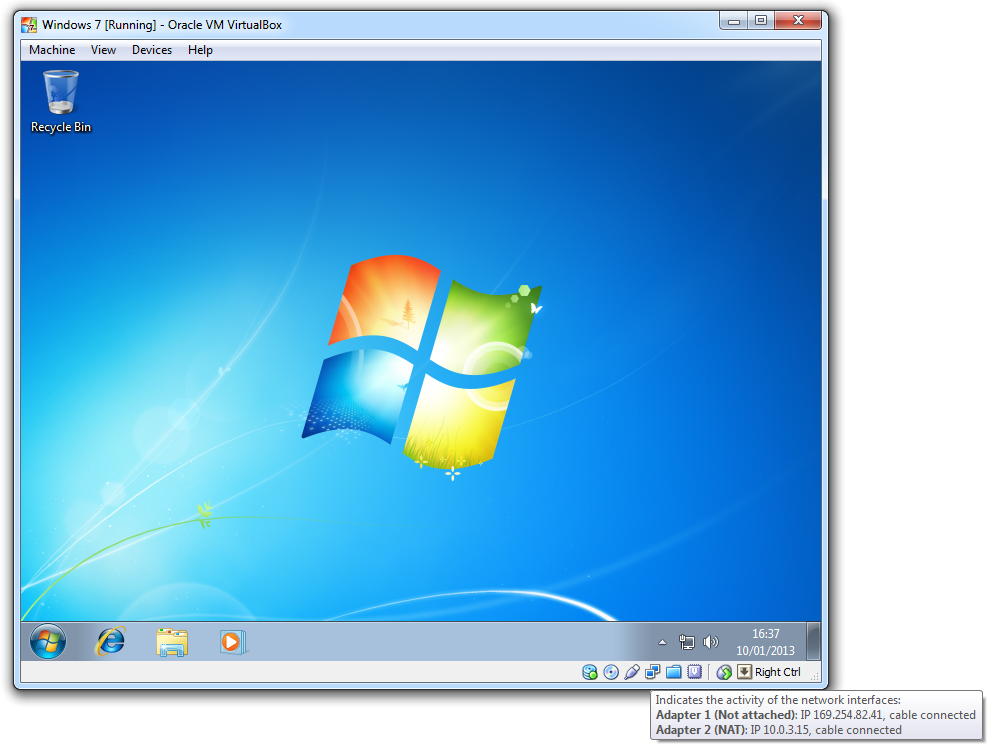This screenshot has width=988, height=745.
Task: Open the Devices menu
Action: [x=152, y=50]
